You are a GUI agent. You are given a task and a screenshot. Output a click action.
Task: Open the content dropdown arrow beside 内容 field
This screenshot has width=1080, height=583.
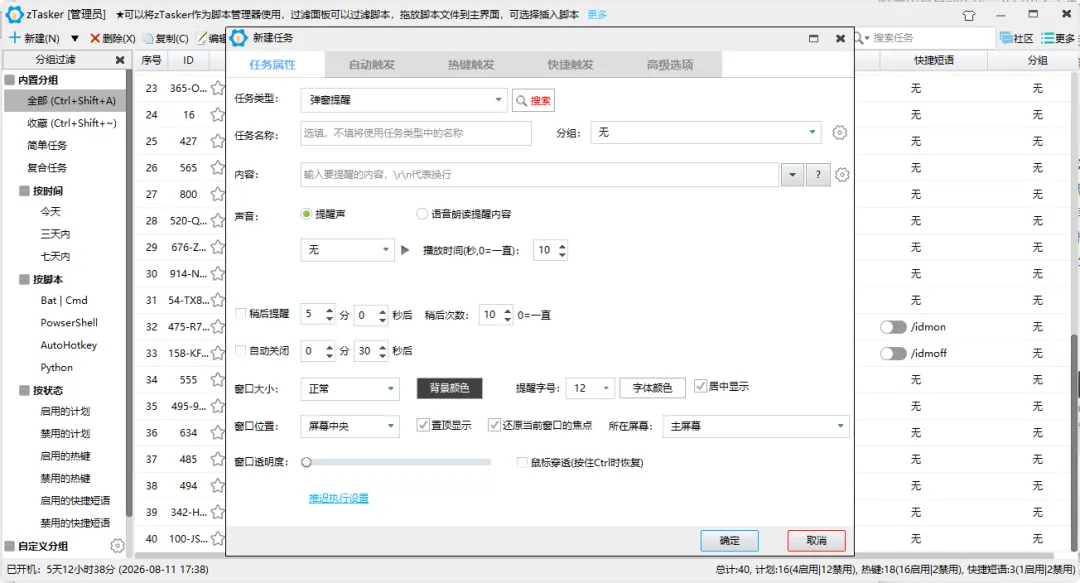tap(792, 175)
